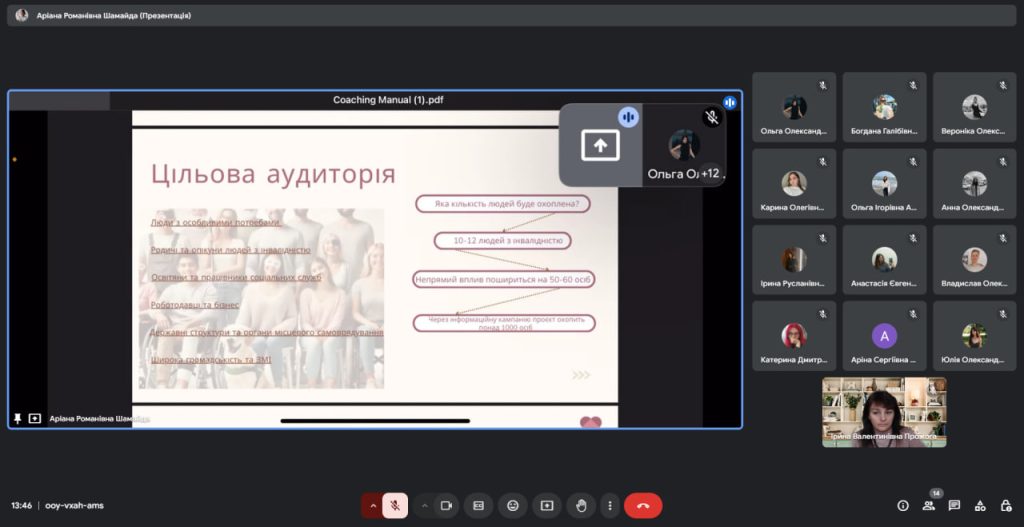Show the people panel with 14 participants
Viewport: 1024px width, 527px height.
pos(929,506)
